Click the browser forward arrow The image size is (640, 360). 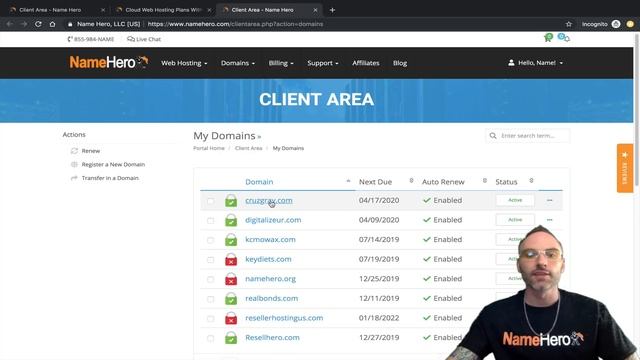coord(24,24)
